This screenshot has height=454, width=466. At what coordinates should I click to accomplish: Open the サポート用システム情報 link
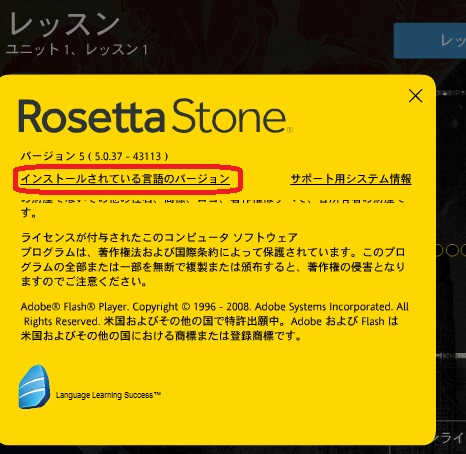click(x=351, y=179)
